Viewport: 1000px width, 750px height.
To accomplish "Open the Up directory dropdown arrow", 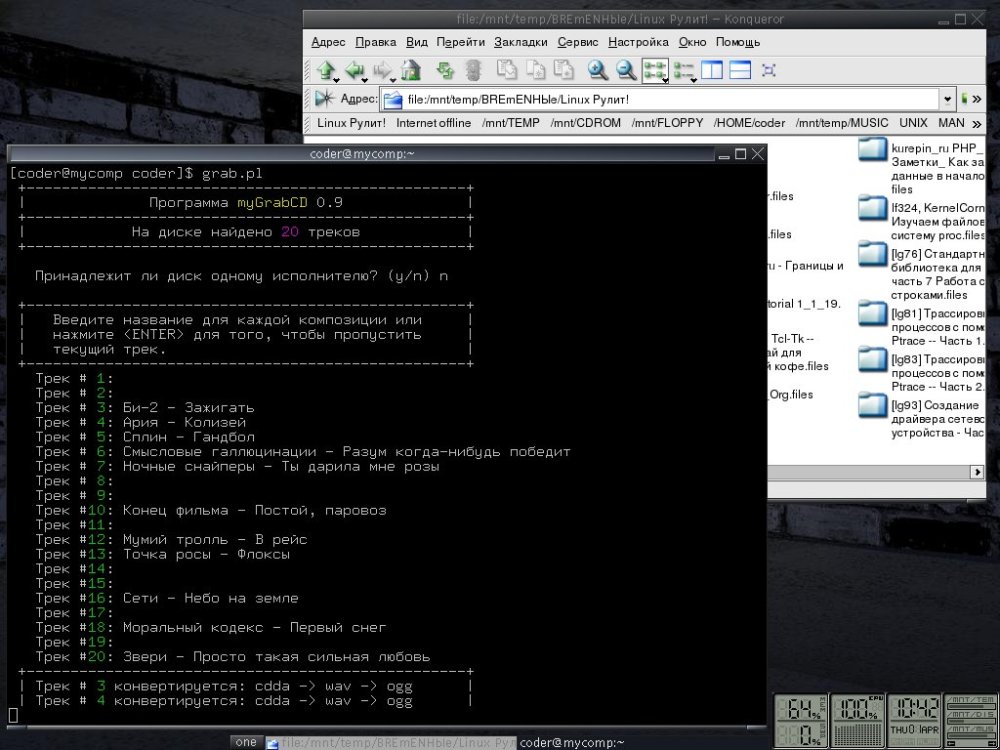I will [336, 80].
